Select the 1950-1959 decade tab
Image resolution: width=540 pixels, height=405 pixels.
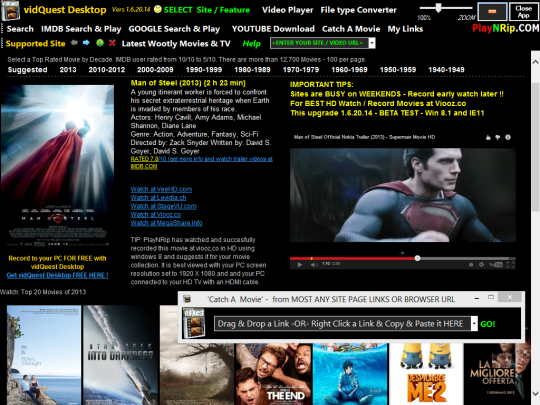click(x=398, y=70)
